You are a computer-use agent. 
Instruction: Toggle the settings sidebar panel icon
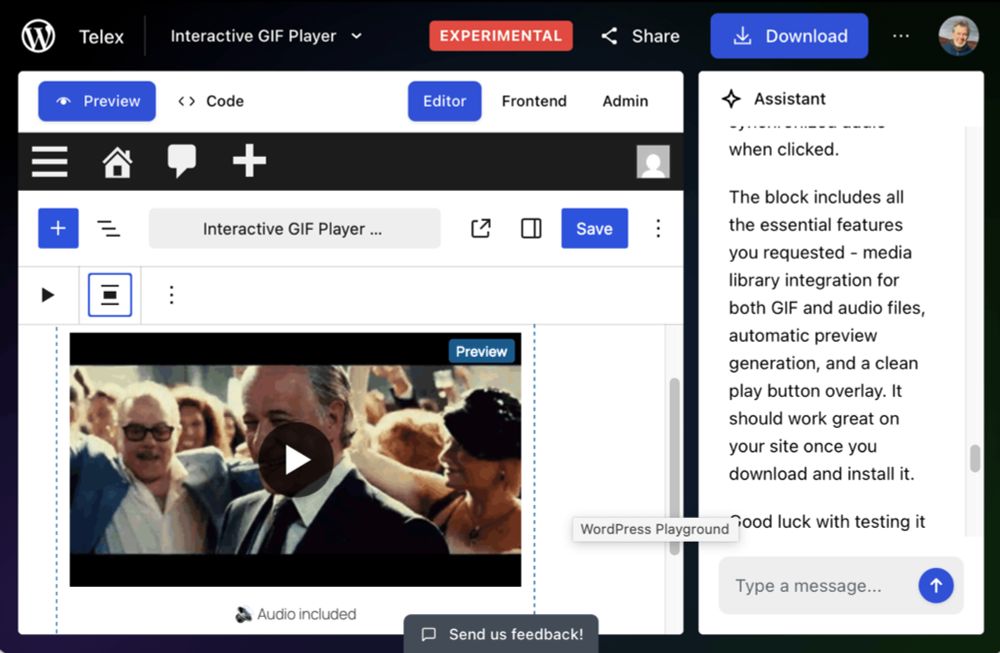[531, 228]
